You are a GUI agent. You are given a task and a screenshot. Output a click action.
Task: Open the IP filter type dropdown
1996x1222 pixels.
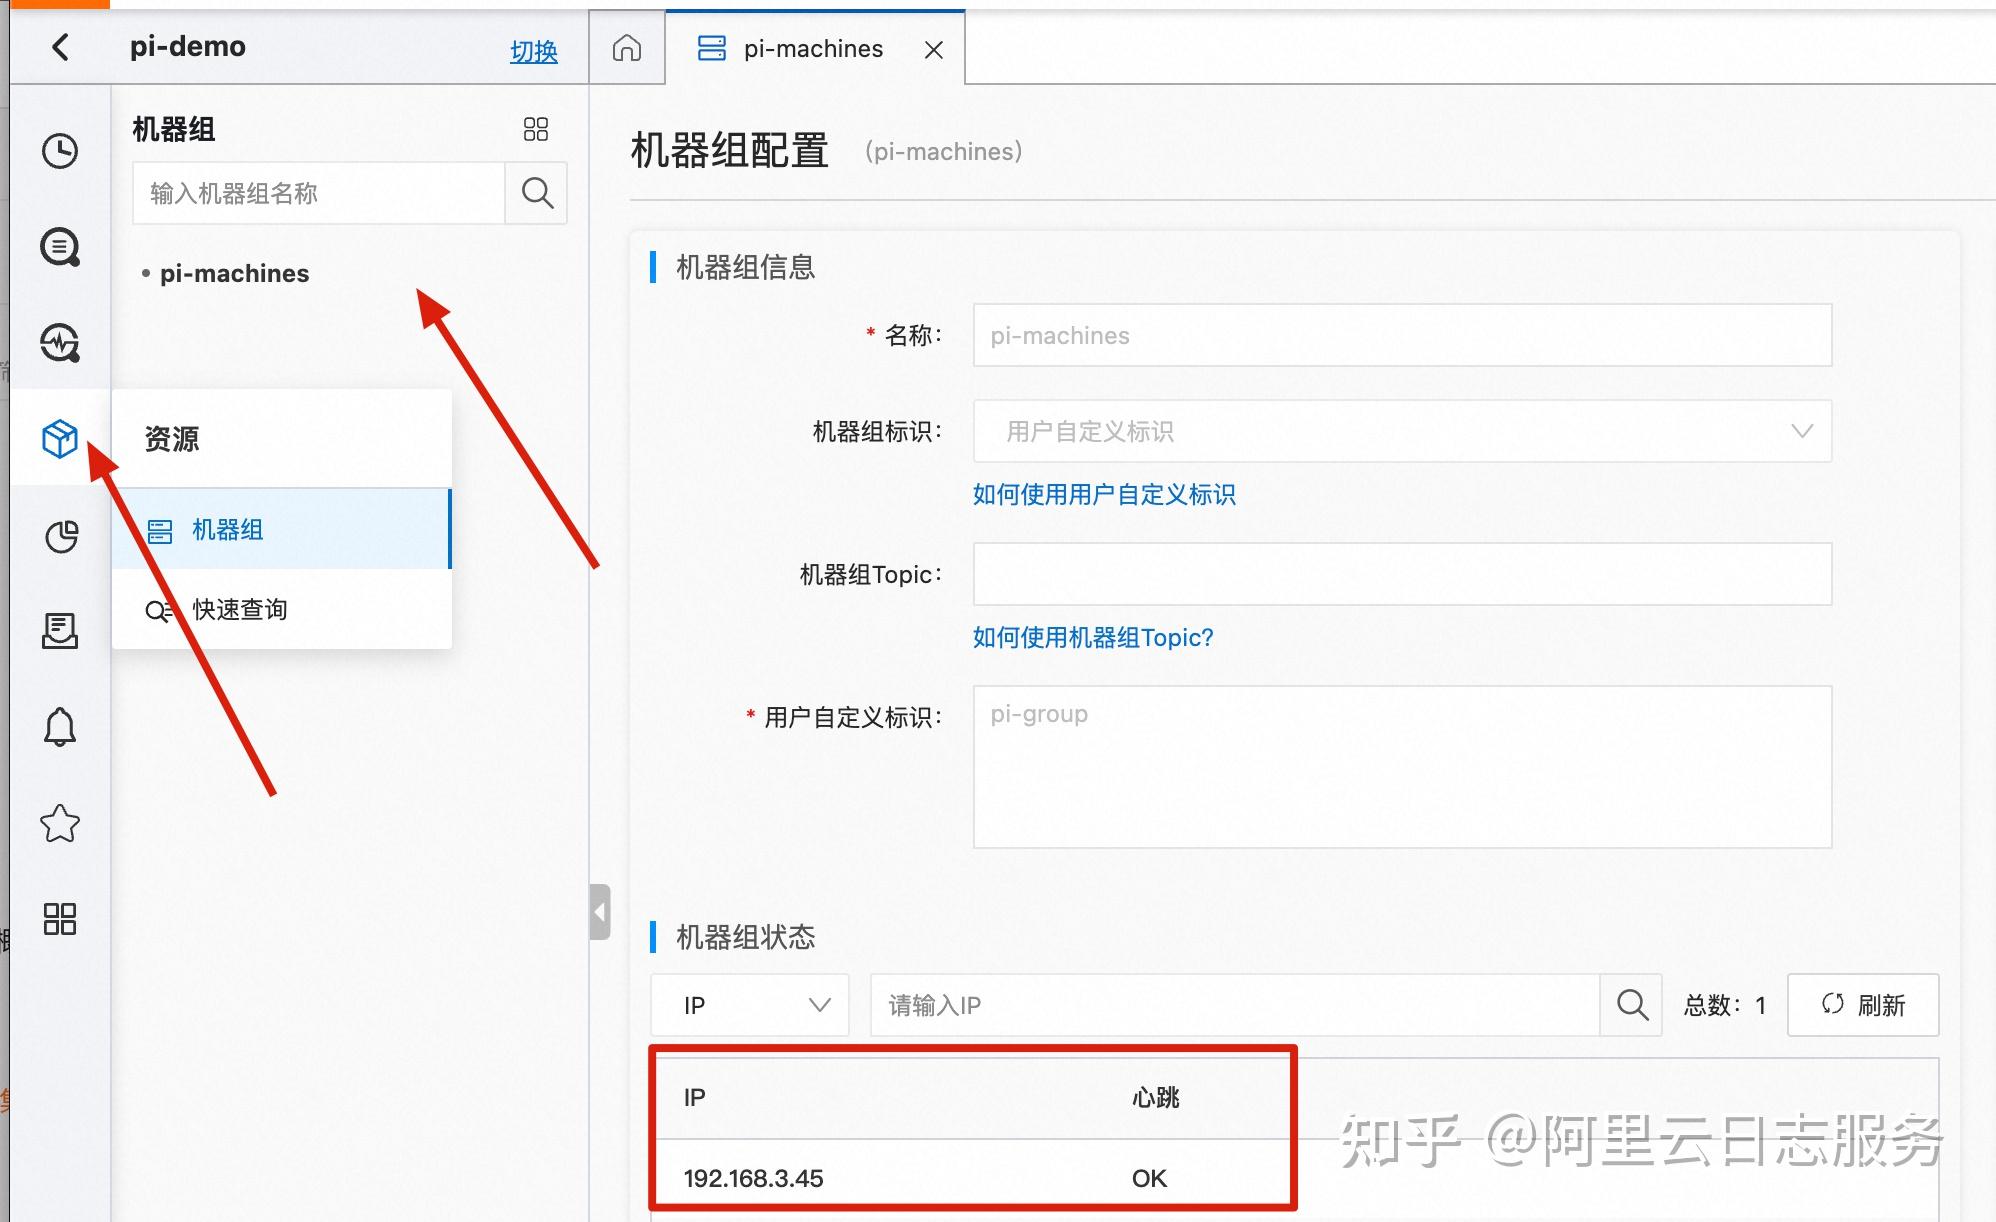(749, 1005)
